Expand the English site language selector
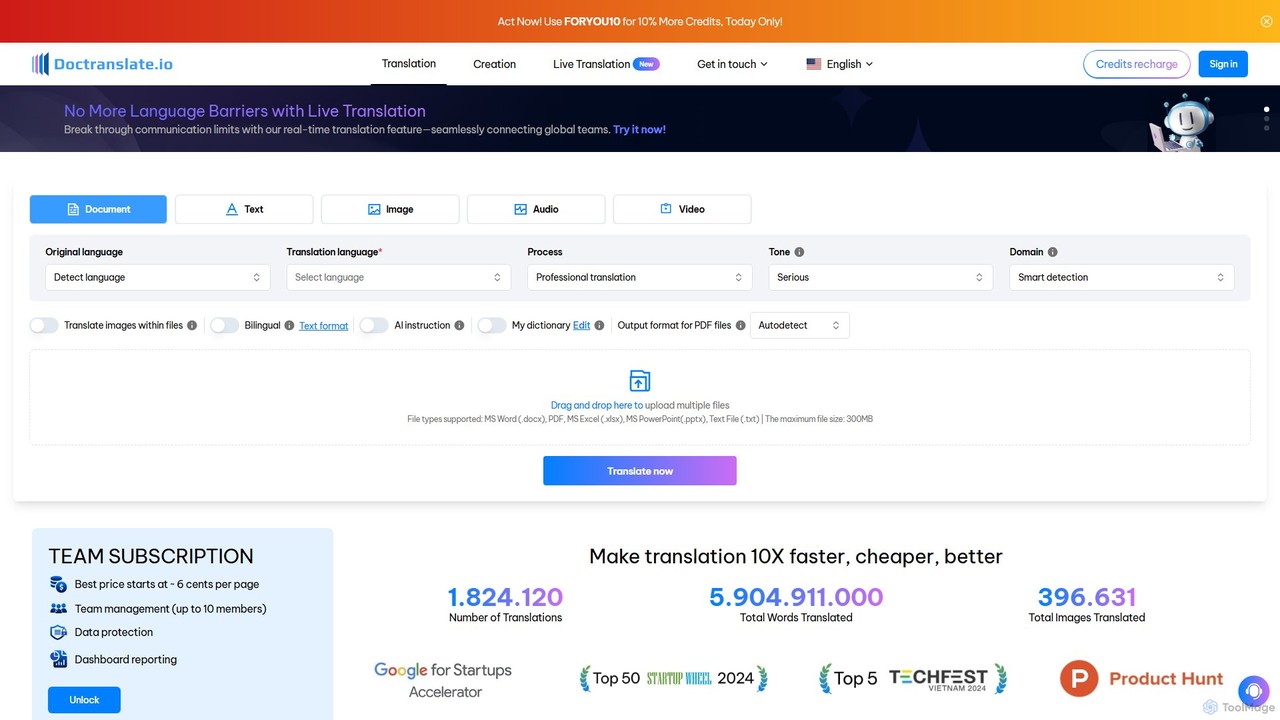This screenshot has height=720, width=1280. [x=840, y=64]
